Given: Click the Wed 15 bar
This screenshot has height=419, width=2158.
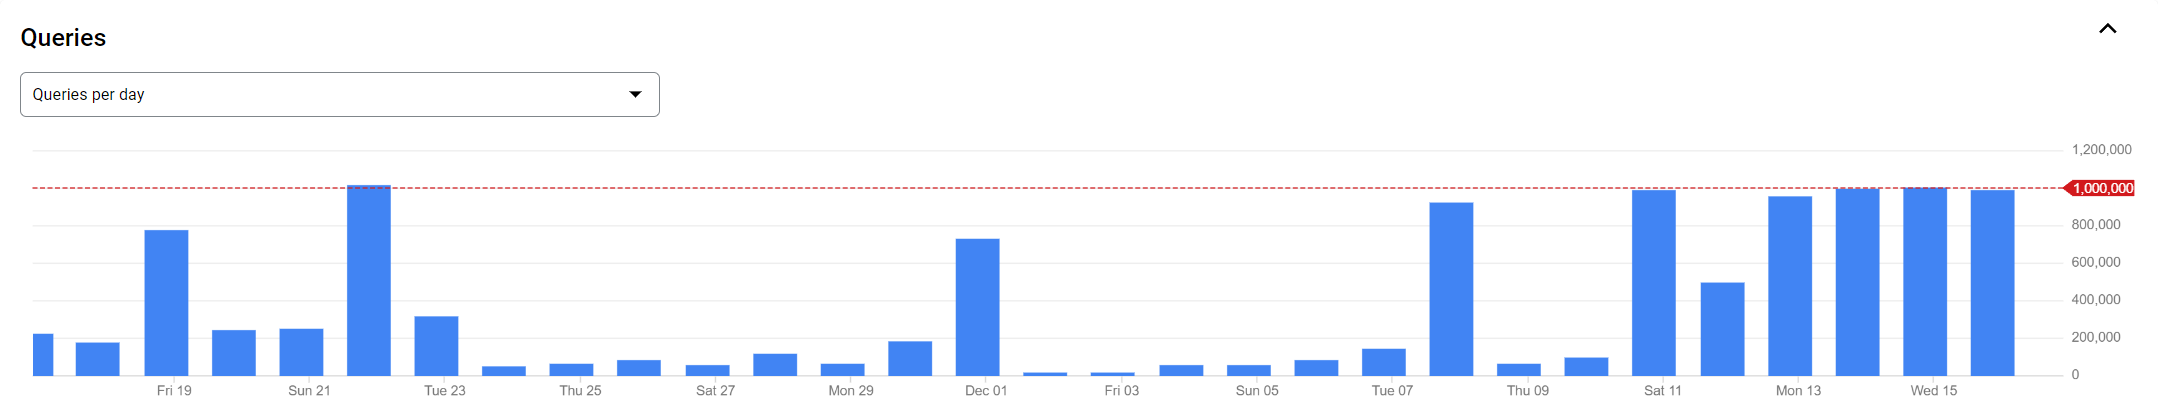Looking at the screenshot, I should (1925, 282).
